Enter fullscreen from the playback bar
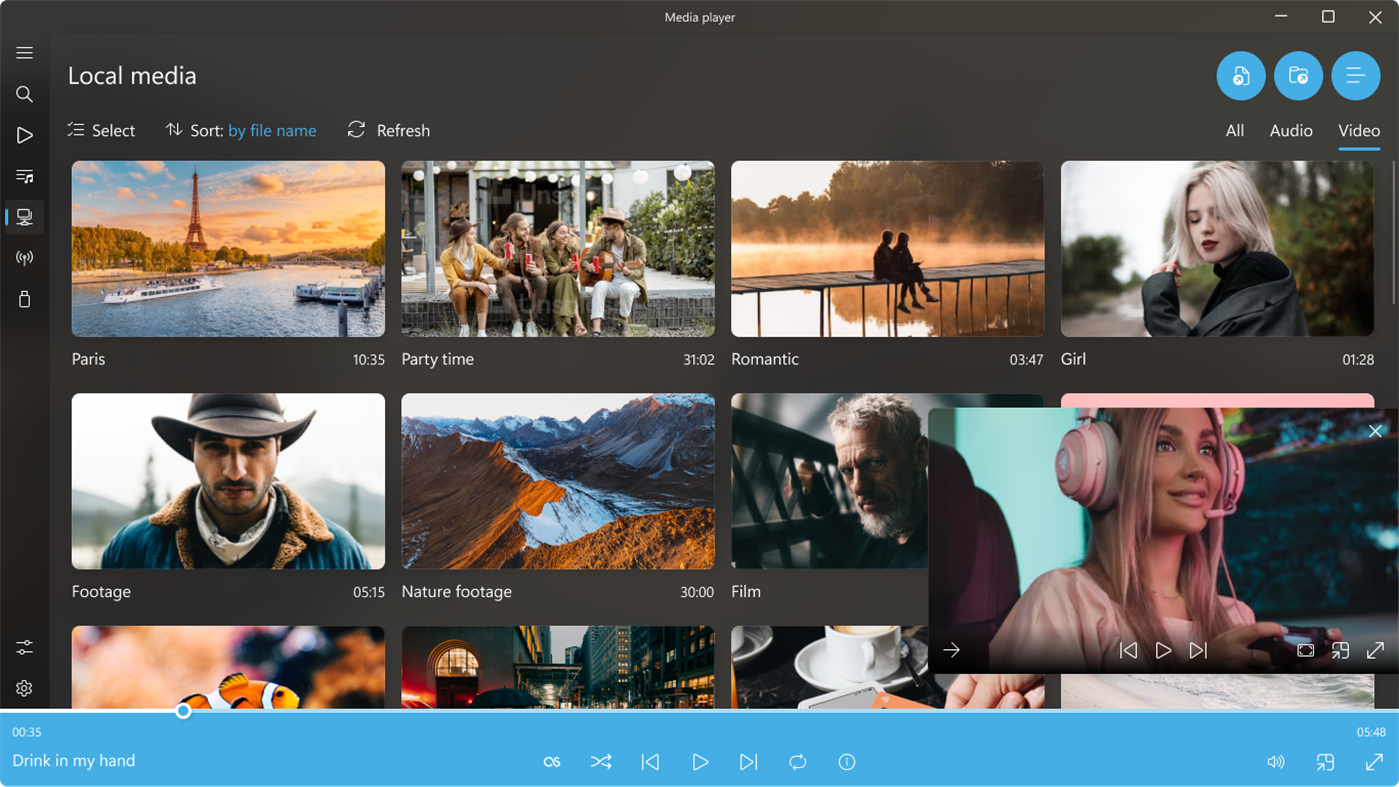 (x=1375, y=761)
